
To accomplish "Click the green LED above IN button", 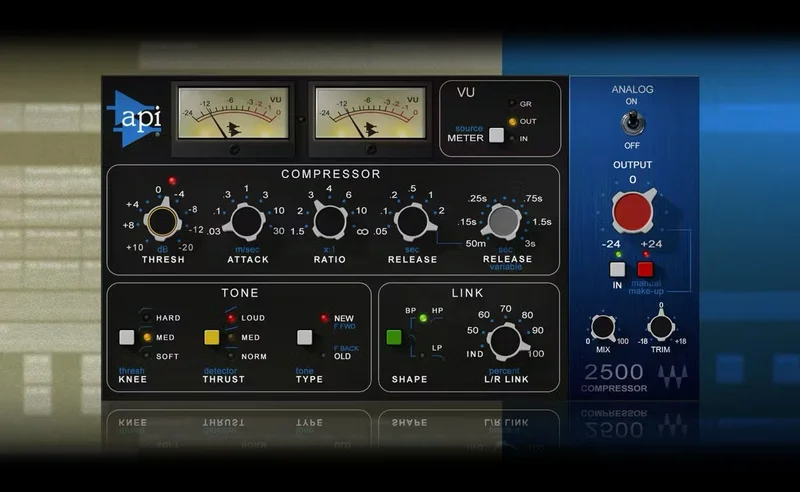I will tap(618, 254).
